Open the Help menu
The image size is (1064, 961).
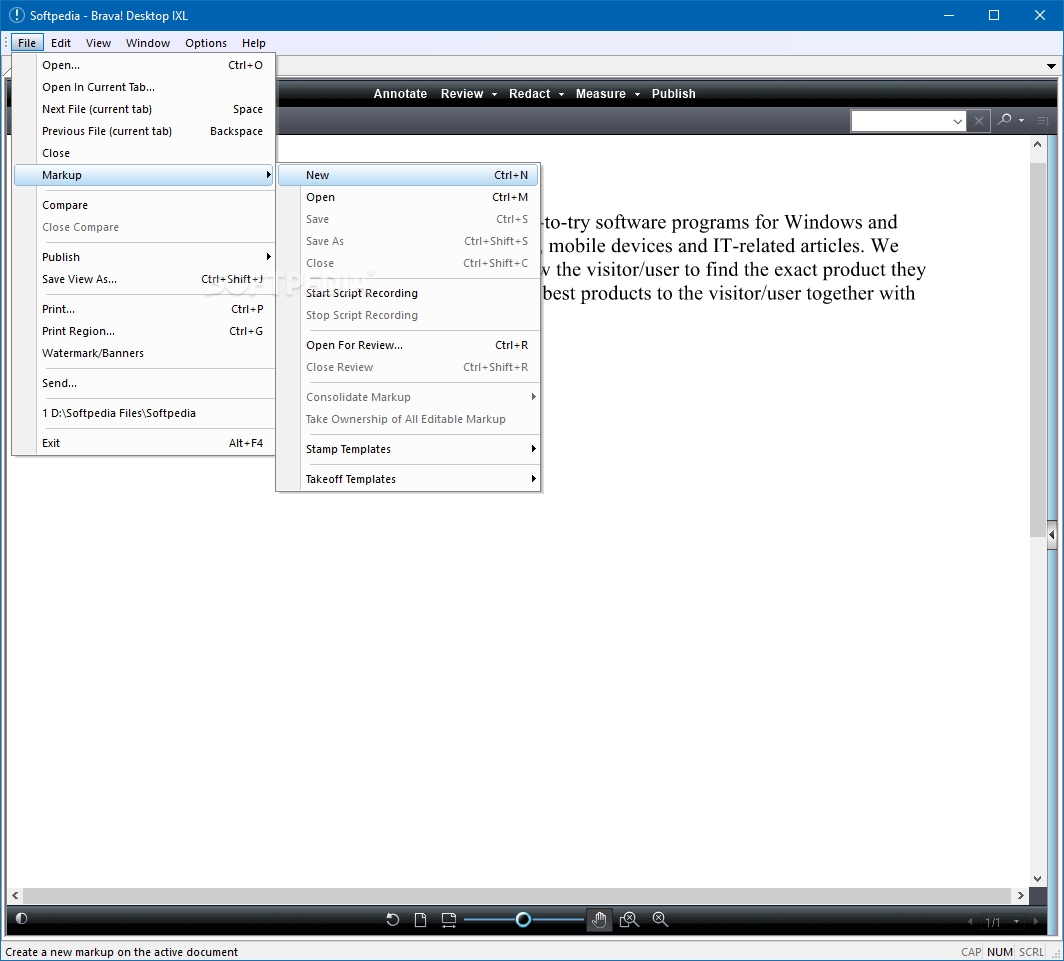(x=254, y=43)
